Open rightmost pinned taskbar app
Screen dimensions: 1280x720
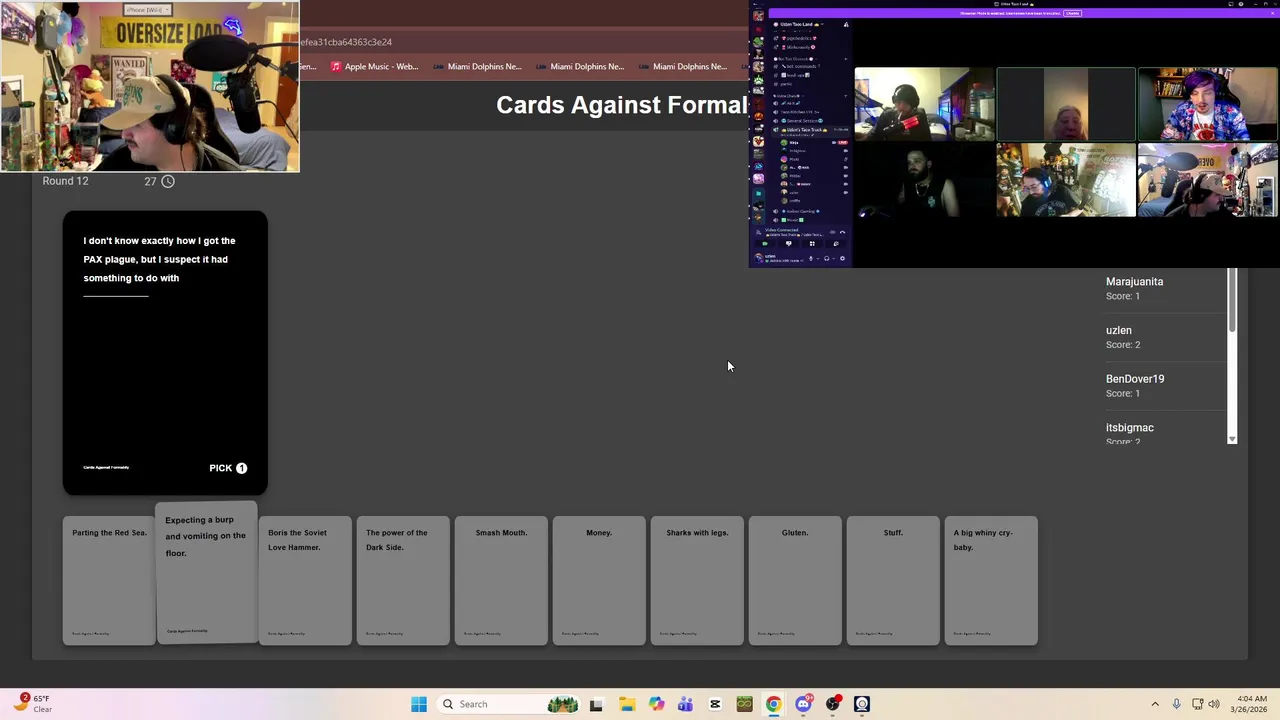coord(862,704)
